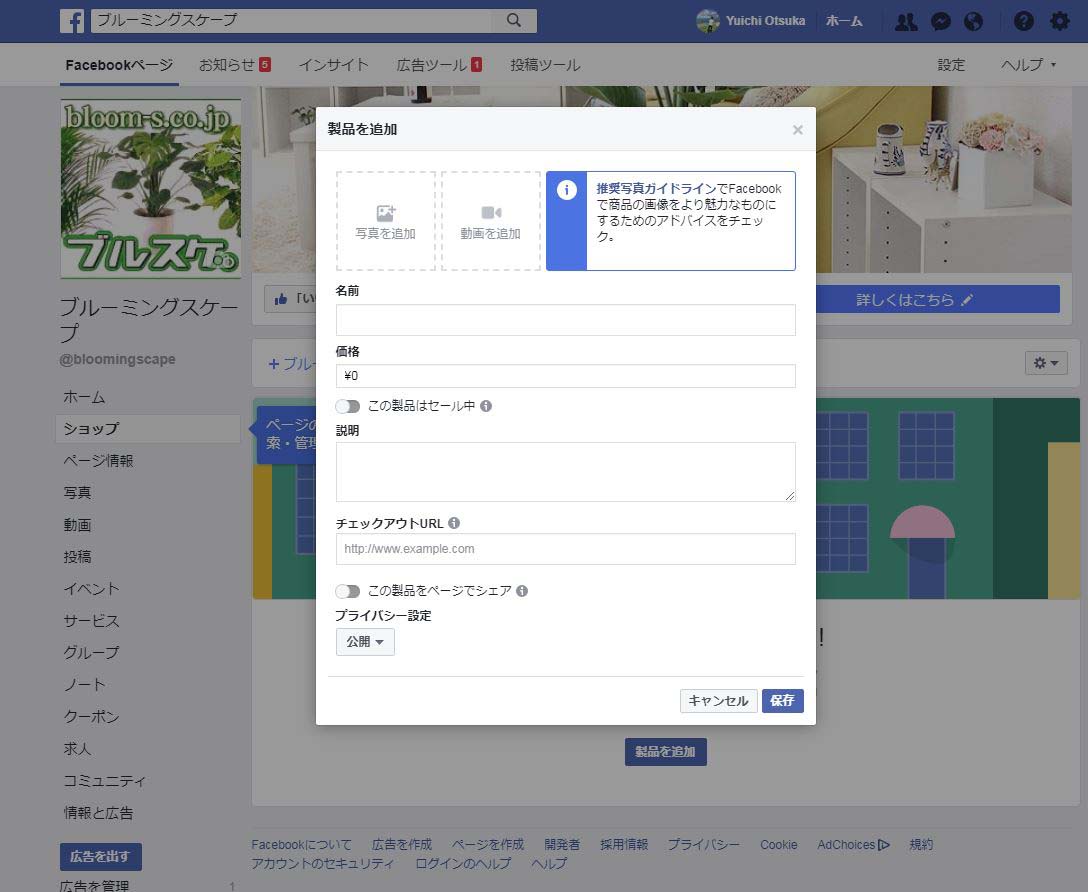Viewport: 1088px width, 892px height.
Task: Click the 説明 text area
Action: (566, 472)
